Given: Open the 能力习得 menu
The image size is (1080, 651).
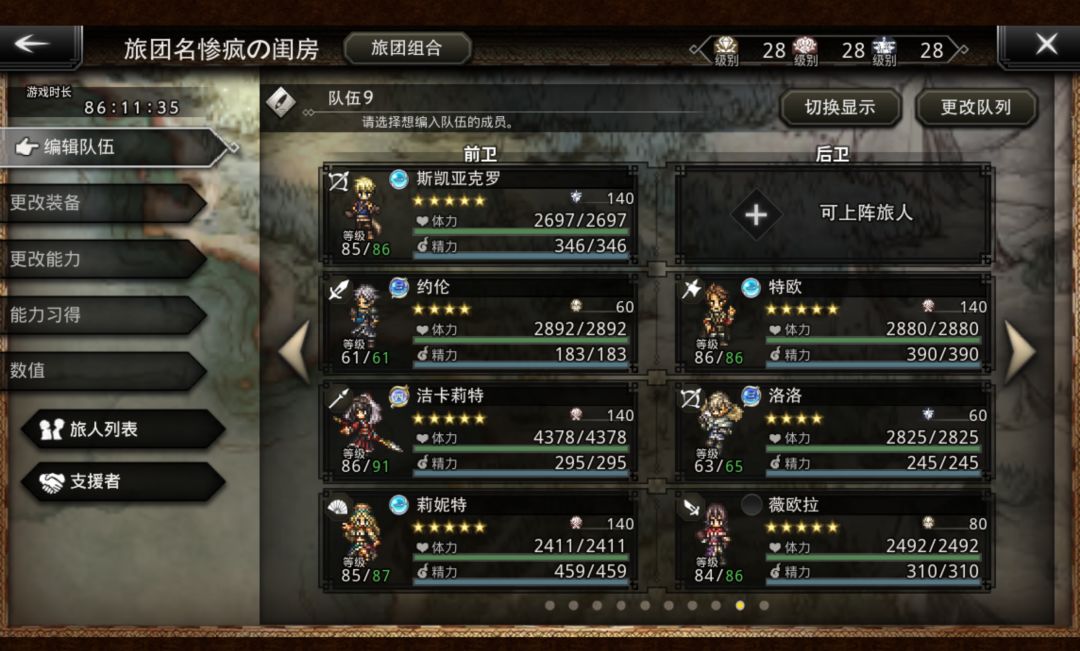Looking at the screenshot, I should point(103,316).
